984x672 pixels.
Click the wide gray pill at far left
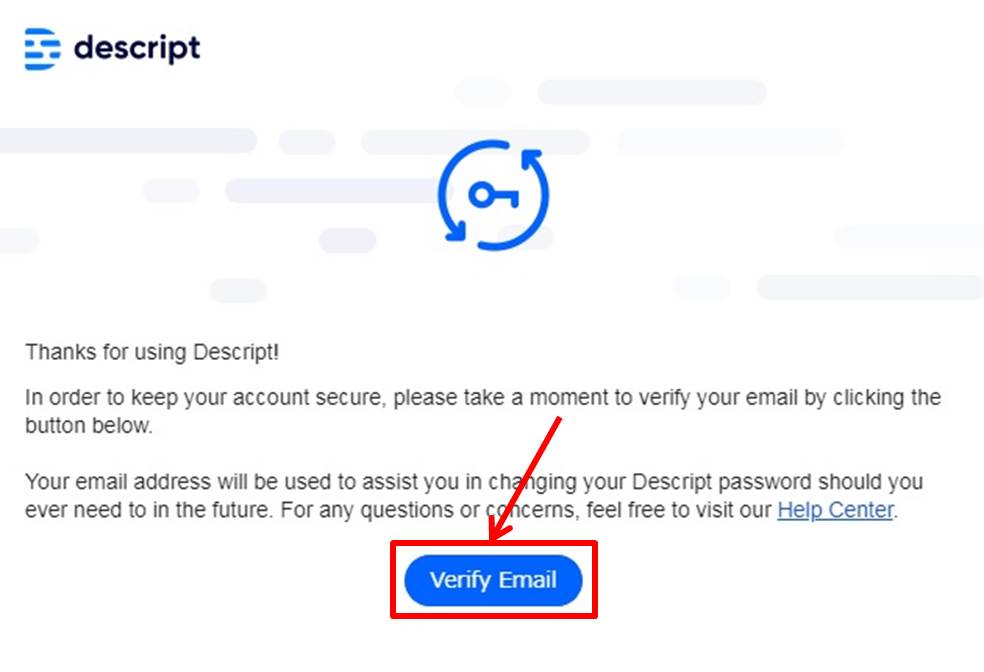(127, 141)
